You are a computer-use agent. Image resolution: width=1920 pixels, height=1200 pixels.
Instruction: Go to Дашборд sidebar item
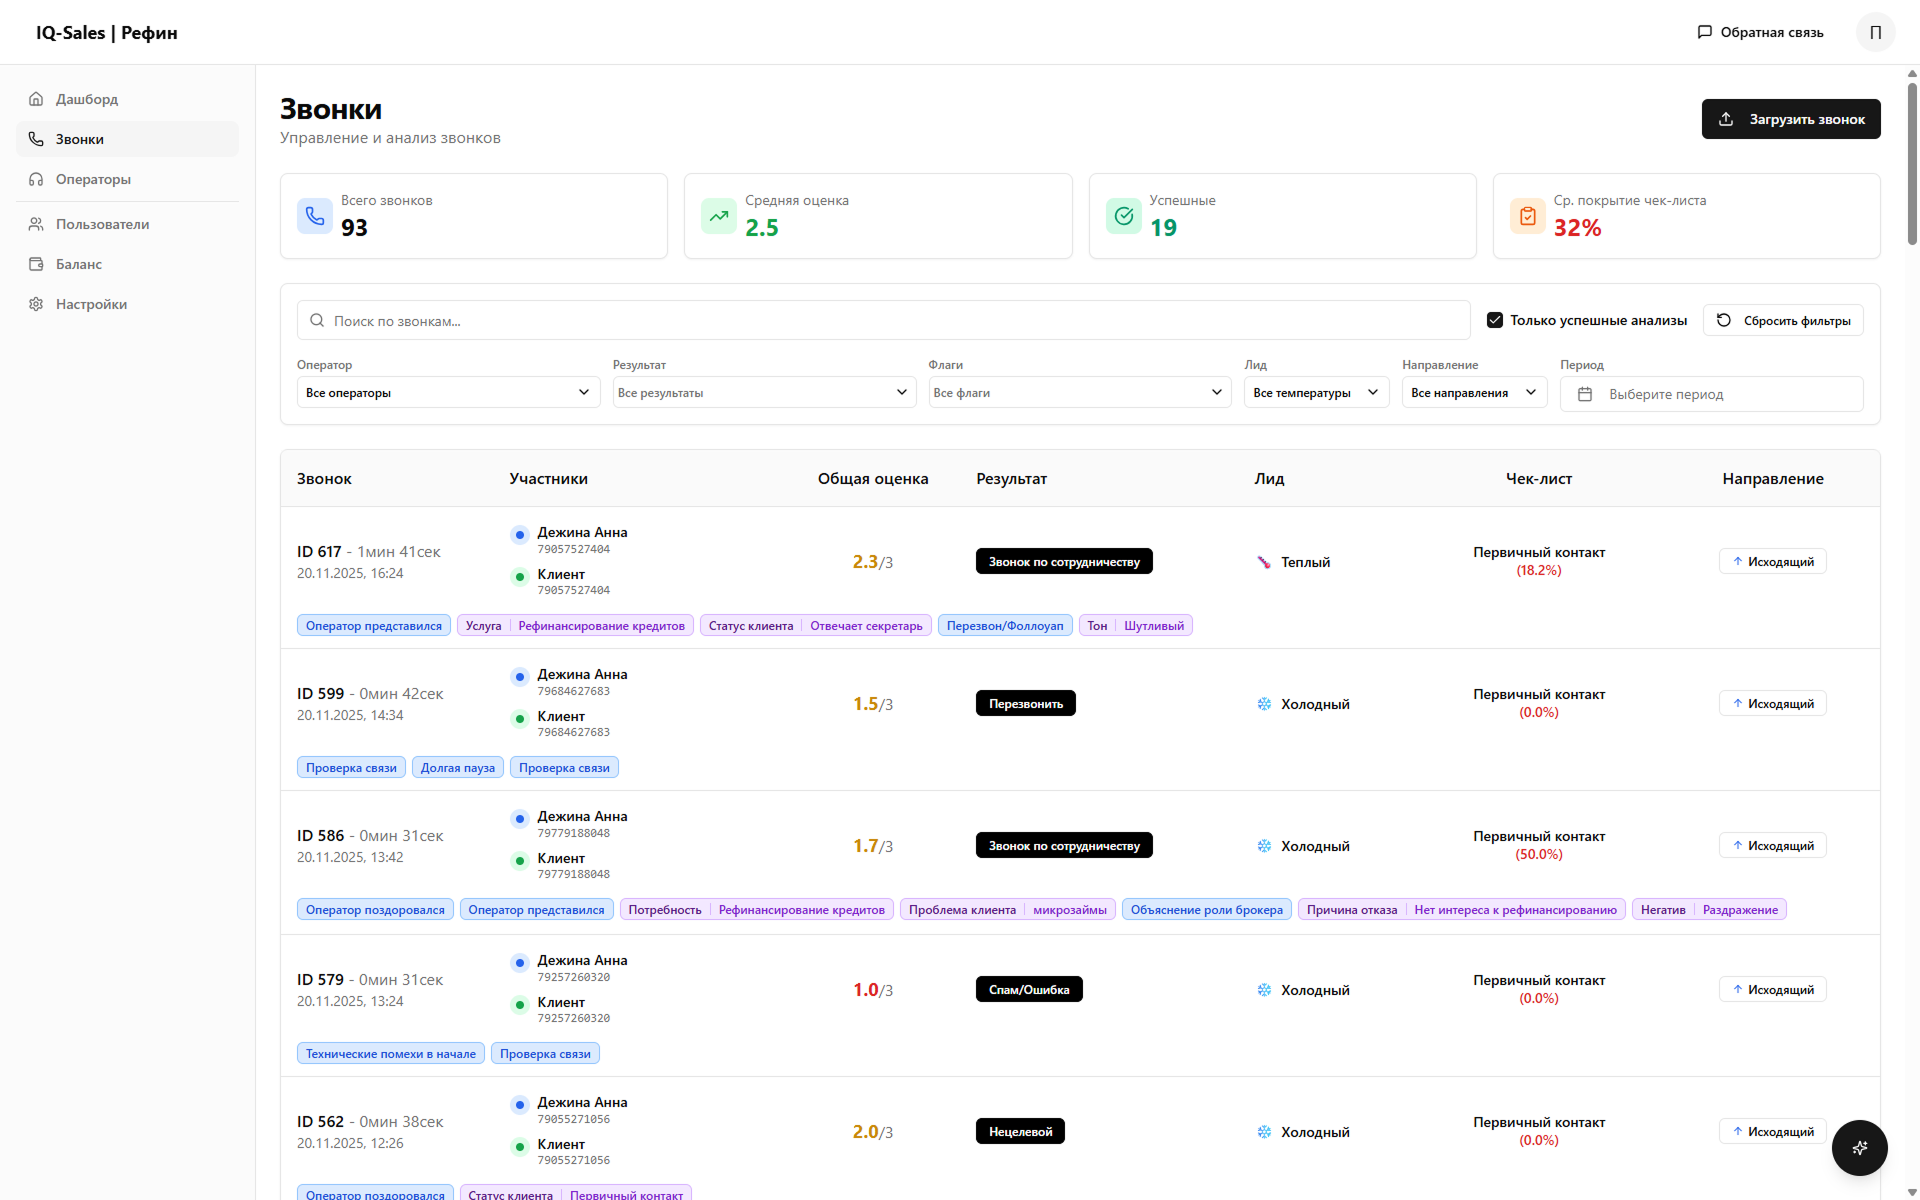[87, 99]
